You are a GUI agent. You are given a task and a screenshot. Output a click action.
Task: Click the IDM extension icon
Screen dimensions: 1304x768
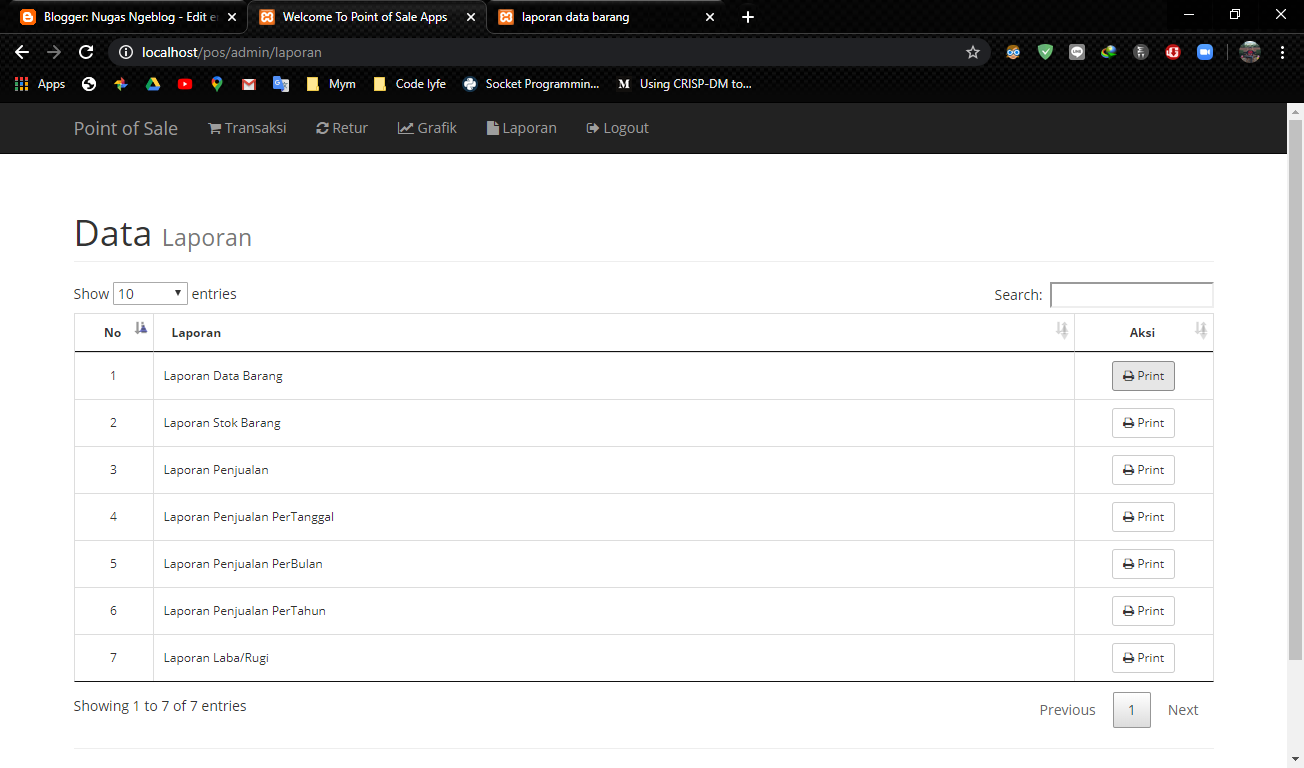tap(1109, 52)
